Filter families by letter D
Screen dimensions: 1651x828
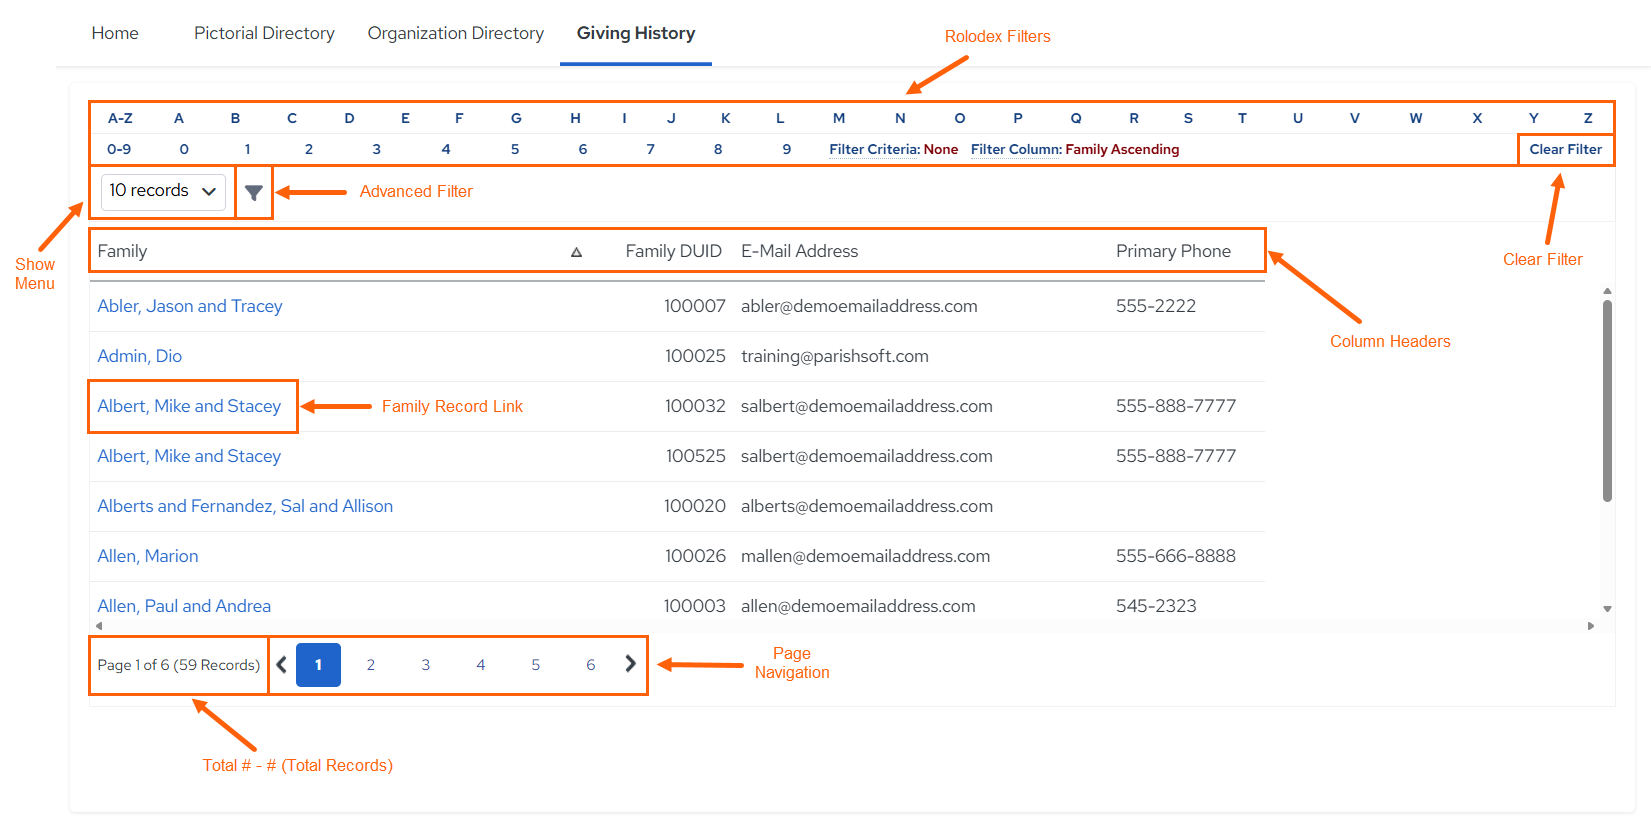tap(349, 118)
